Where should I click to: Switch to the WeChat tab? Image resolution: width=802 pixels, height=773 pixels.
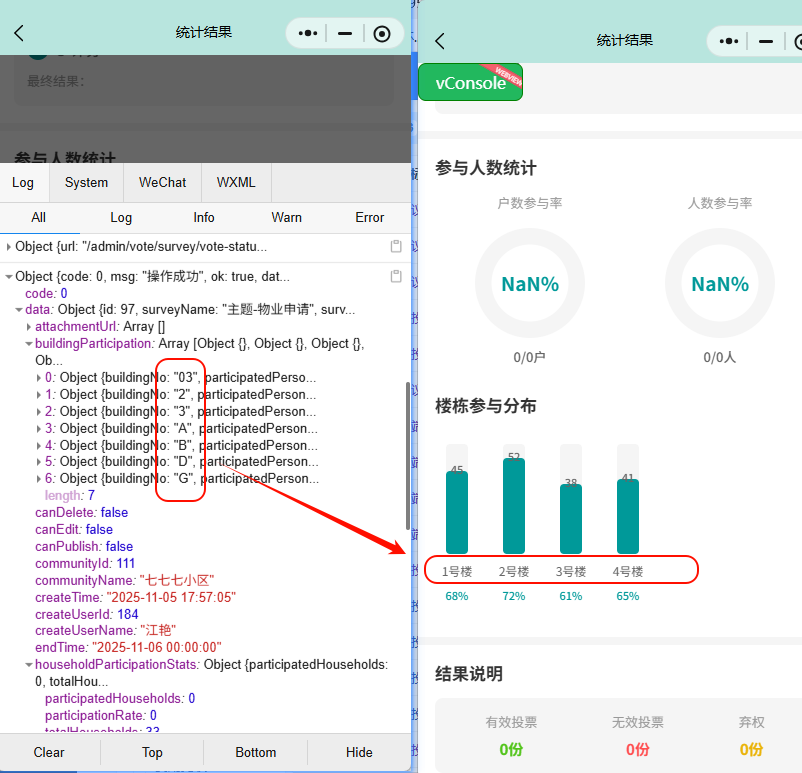[x=162, y=182]
